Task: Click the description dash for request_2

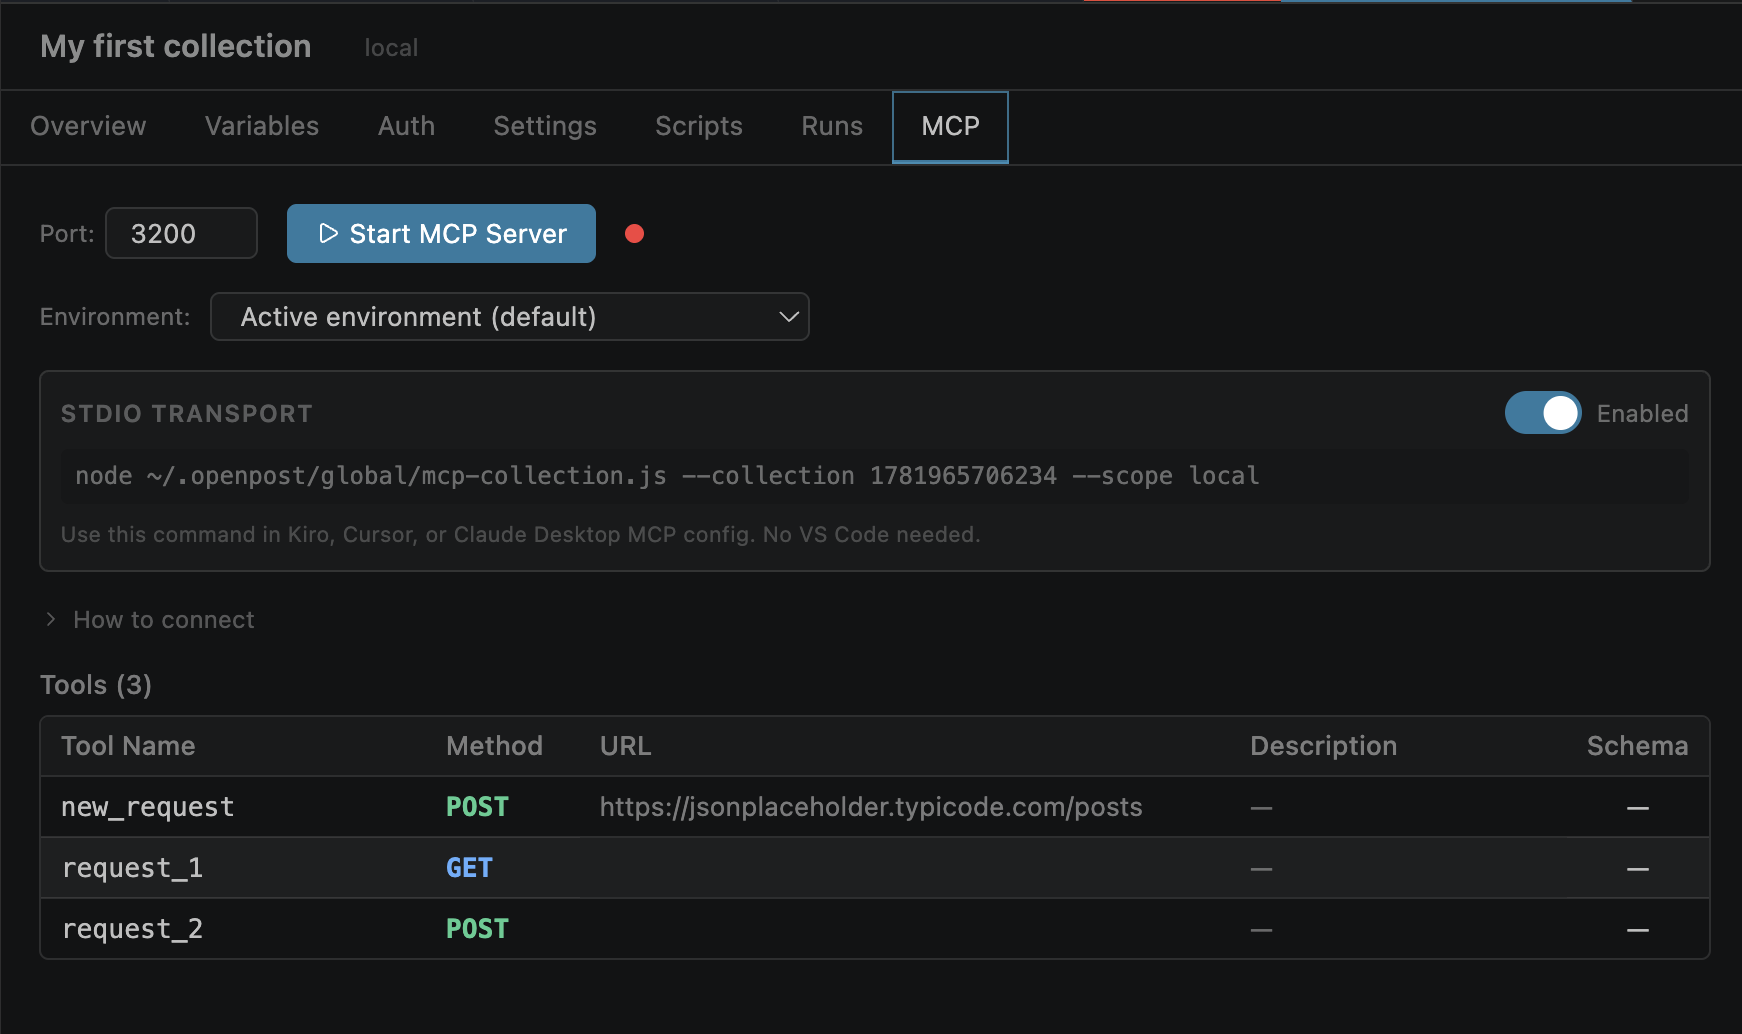Action: click(x=1261, y=930)
